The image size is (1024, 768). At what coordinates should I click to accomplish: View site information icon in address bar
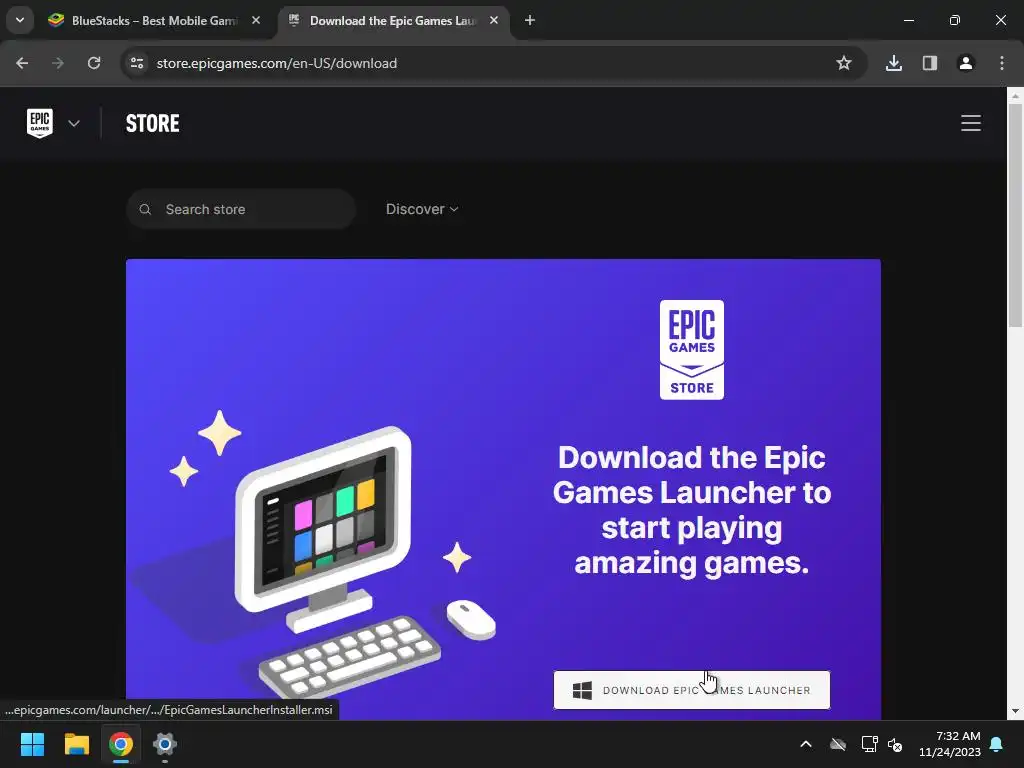(137, 63)
